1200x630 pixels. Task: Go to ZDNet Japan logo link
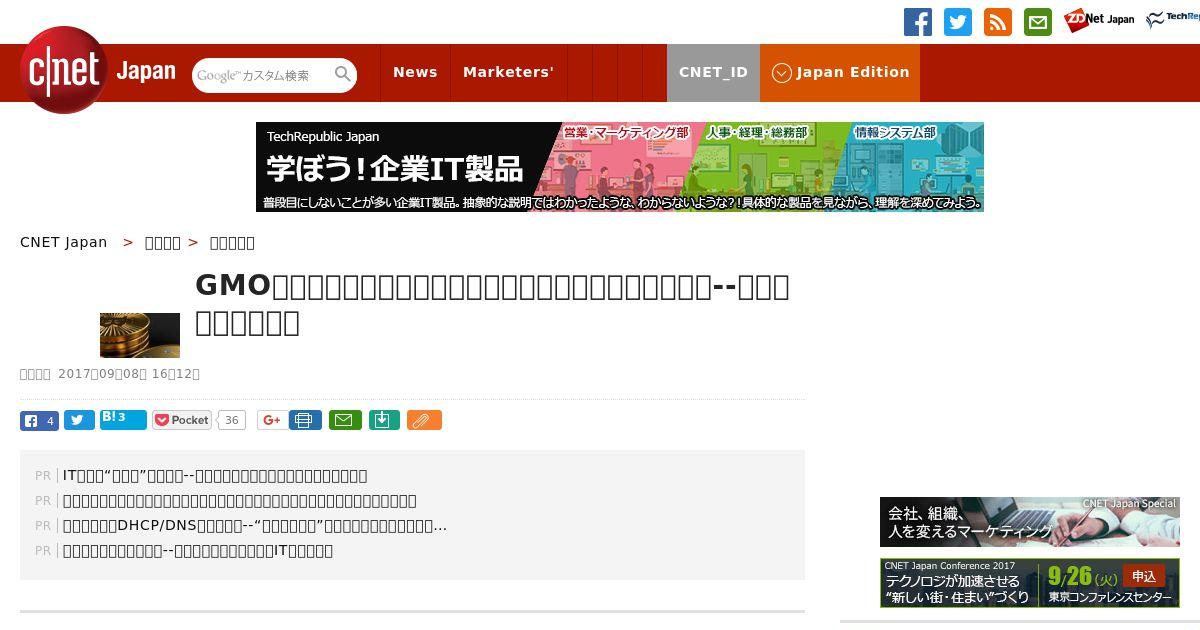pos(1099,20)
